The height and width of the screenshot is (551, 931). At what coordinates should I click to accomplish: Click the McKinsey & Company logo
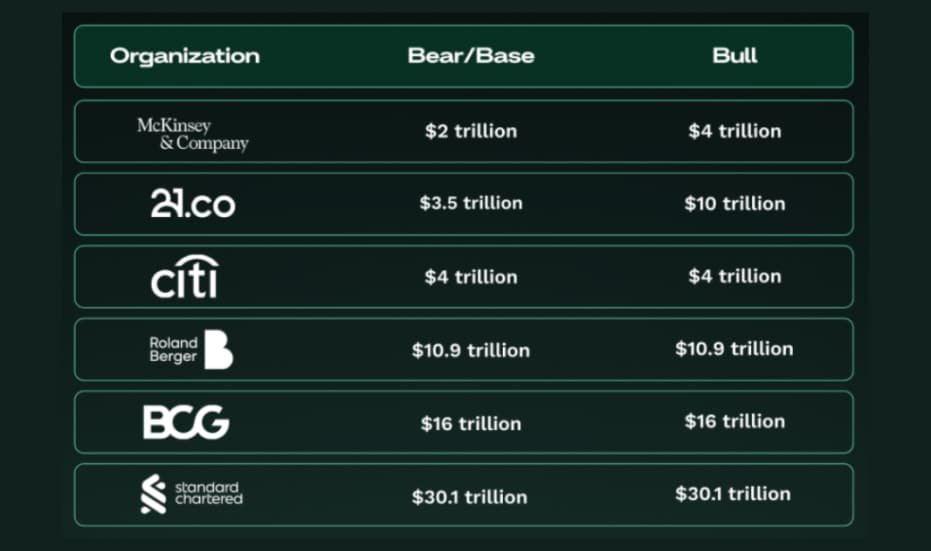192,134
